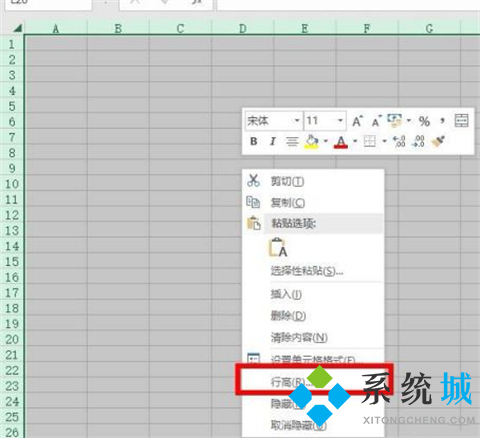Select row 14 header
This screenshot has width=480, height=438.
[x=12, y=246]
